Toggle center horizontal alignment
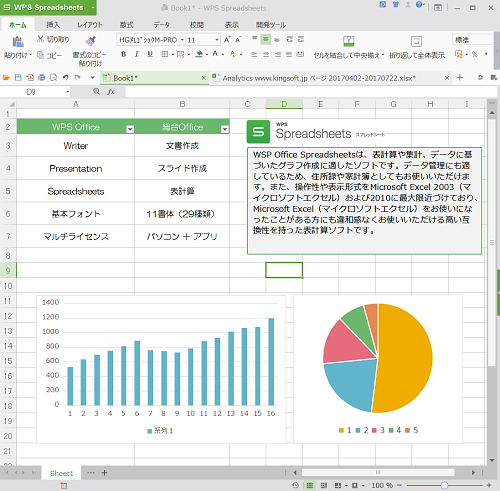 point(266,54)
